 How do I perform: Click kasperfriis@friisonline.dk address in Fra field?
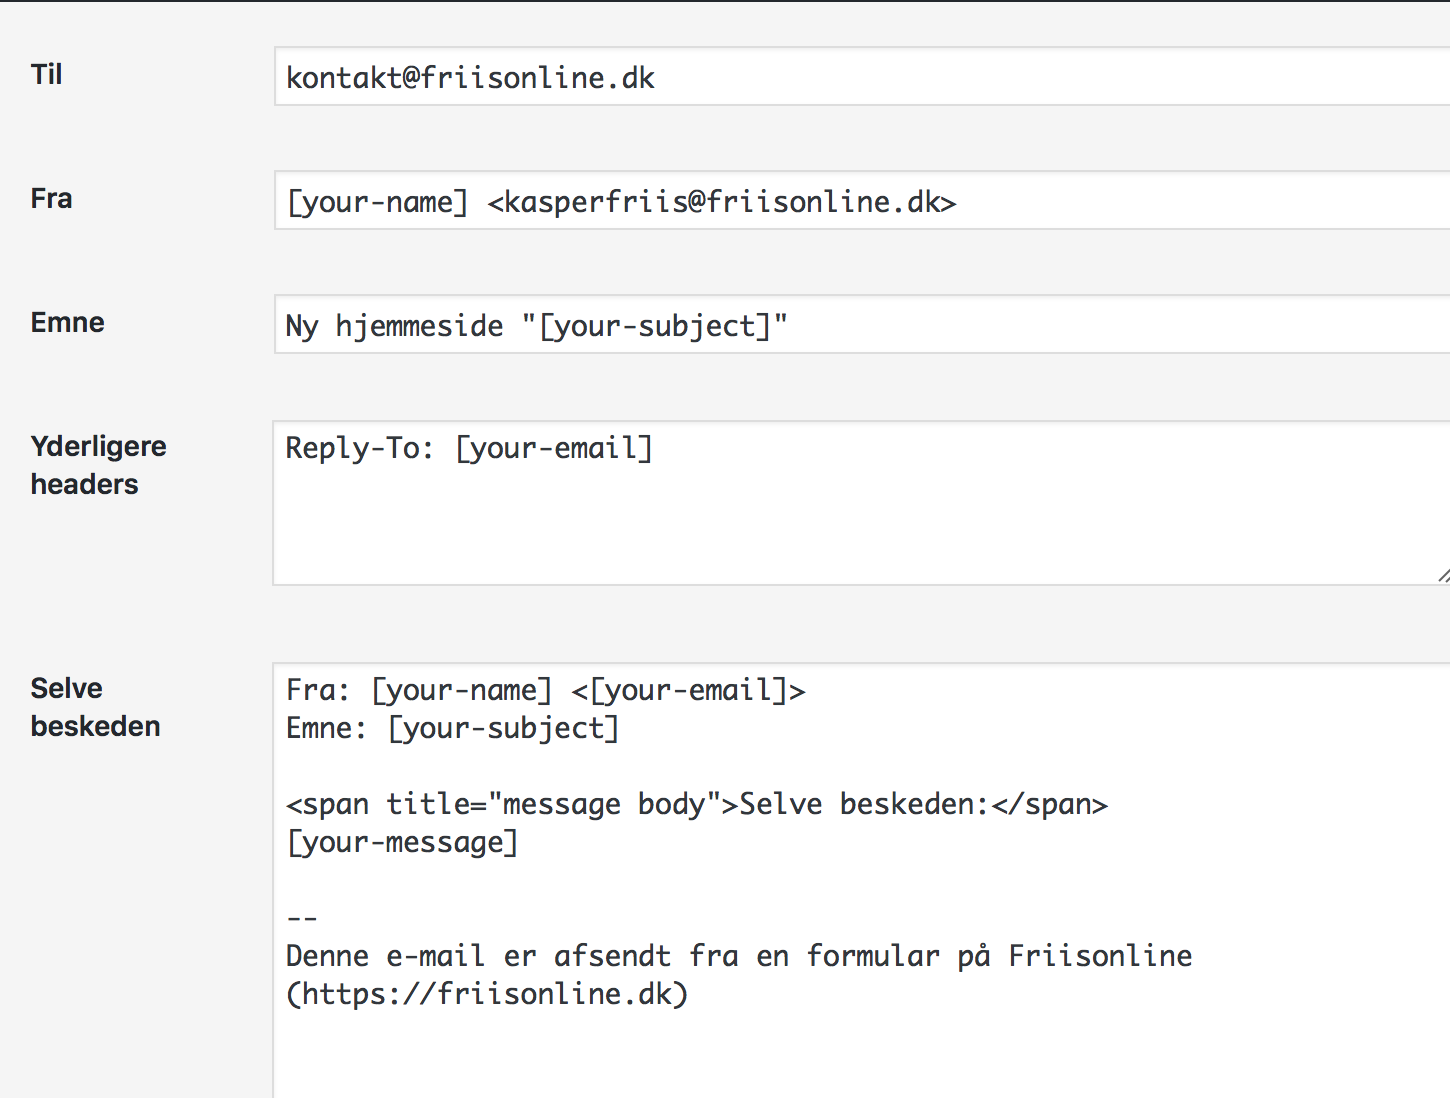tap(721, 202)
